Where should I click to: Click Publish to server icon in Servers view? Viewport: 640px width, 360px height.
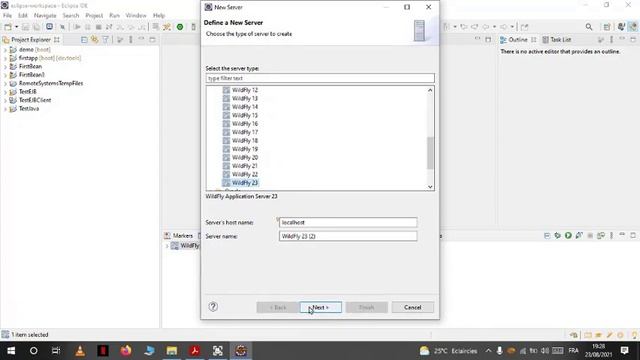[x=600, y=236]
